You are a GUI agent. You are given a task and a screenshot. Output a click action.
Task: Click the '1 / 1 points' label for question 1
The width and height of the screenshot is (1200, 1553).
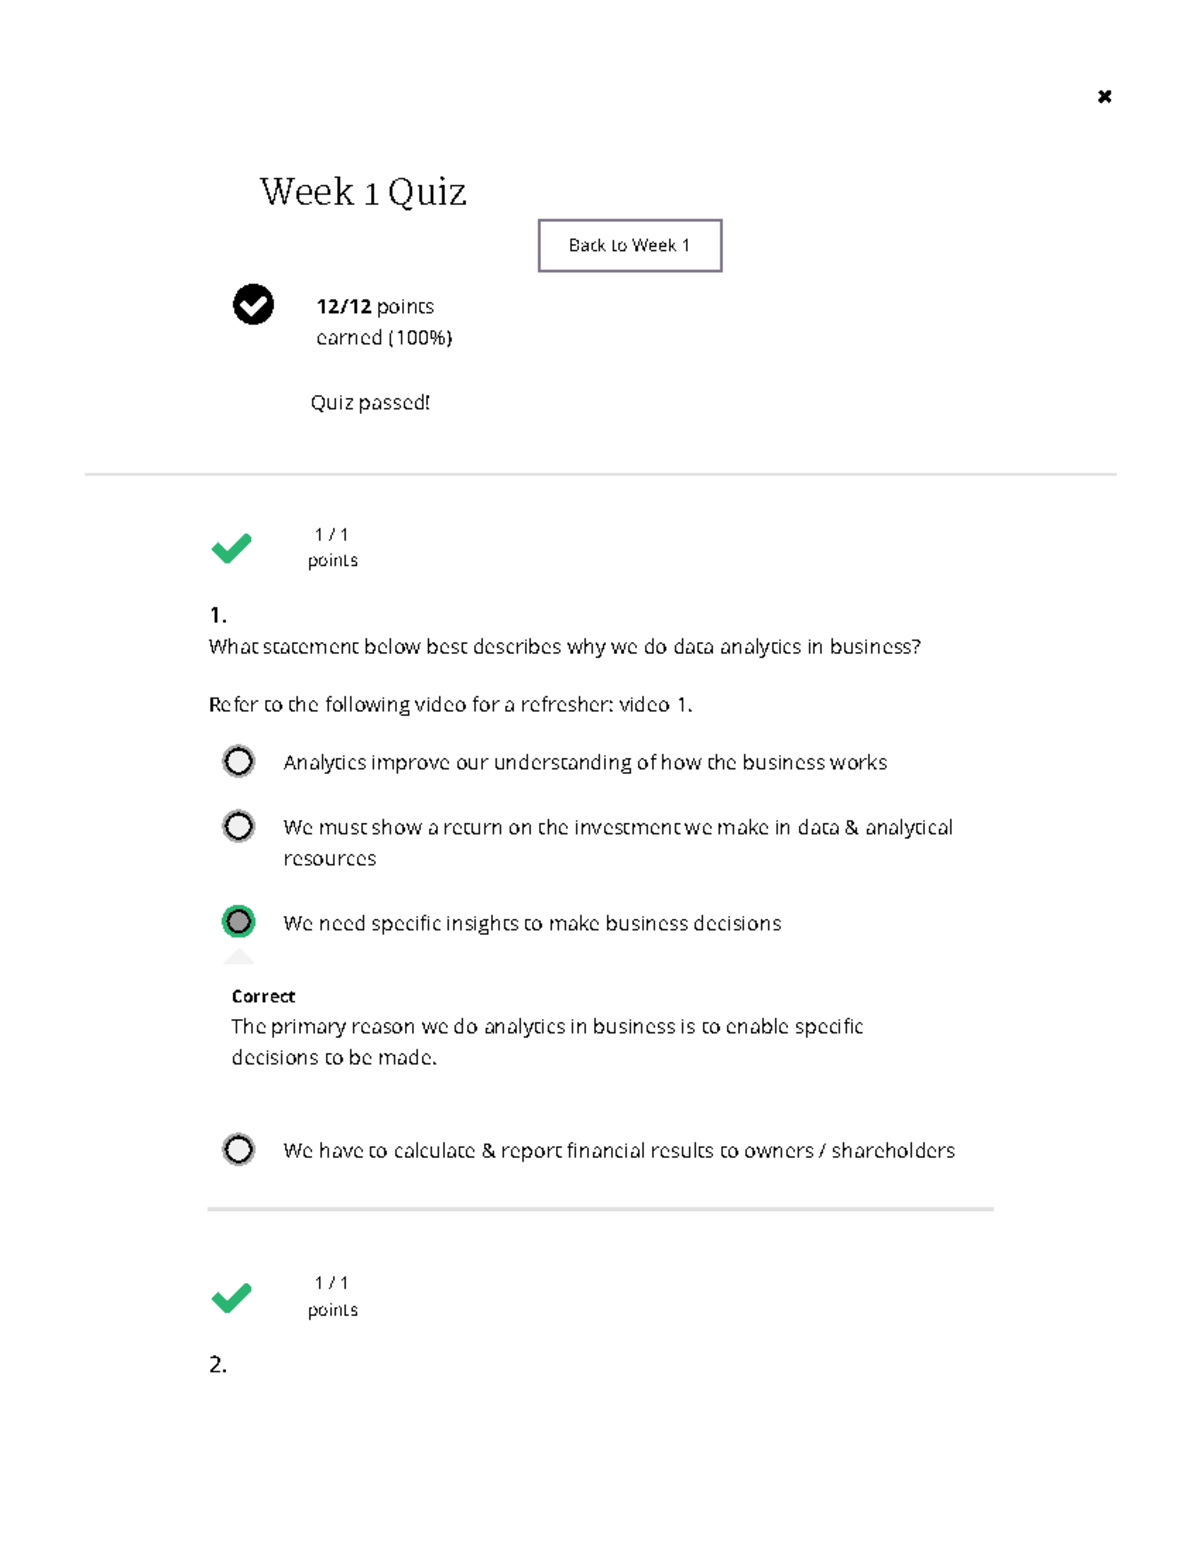332,547
